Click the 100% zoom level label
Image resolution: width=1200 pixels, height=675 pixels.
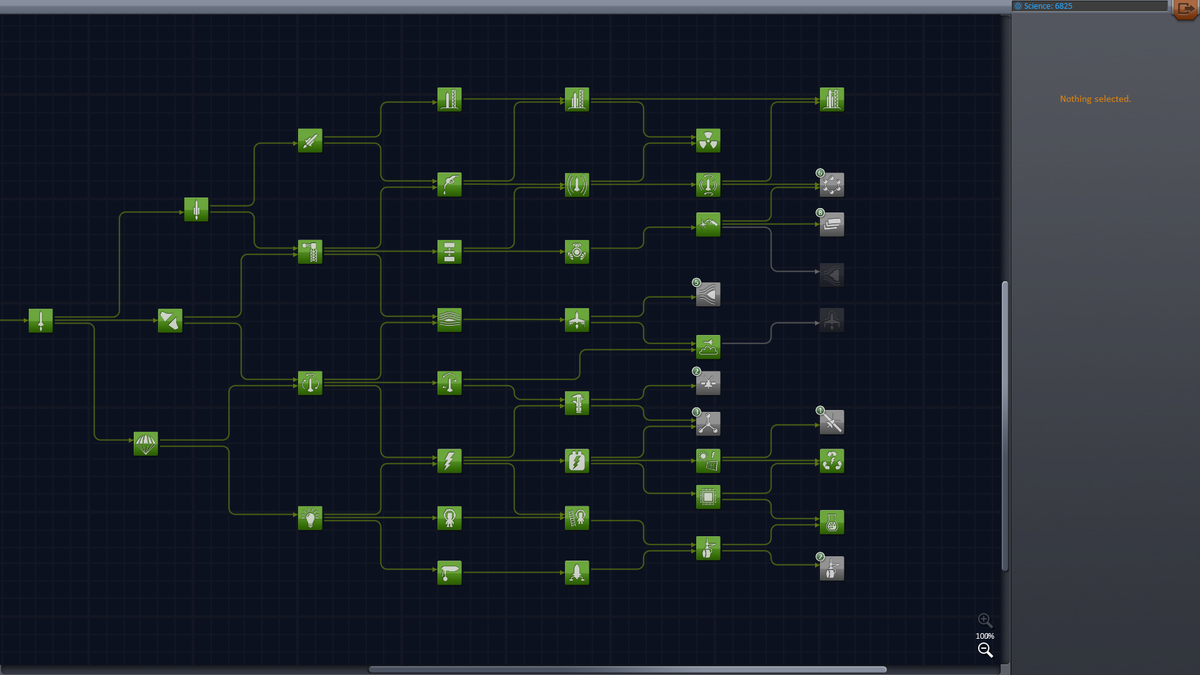pos(985,636)
